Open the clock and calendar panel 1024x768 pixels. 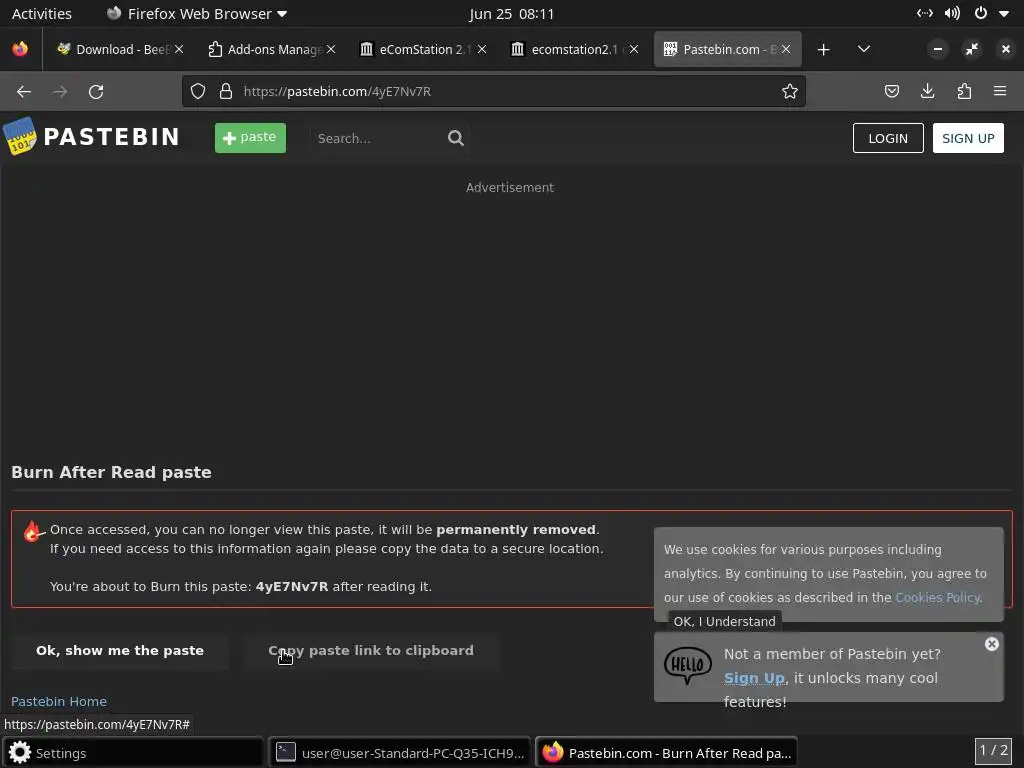[511, 14]
